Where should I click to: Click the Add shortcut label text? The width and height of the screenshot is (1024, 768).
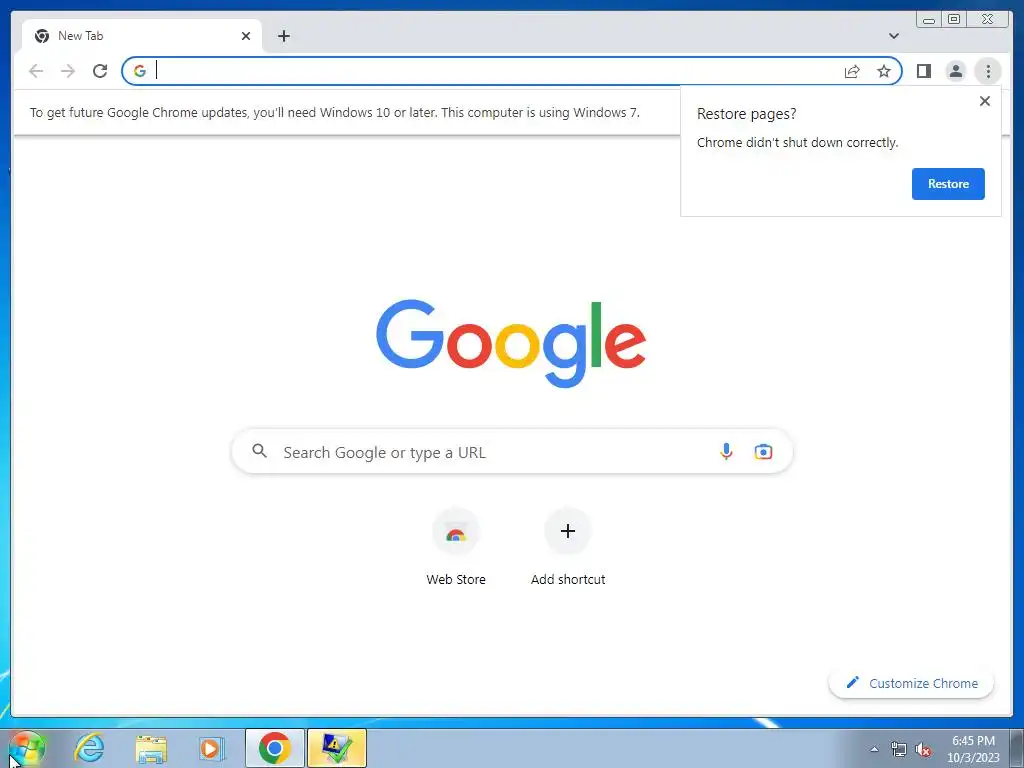click(x=568, y=579)
